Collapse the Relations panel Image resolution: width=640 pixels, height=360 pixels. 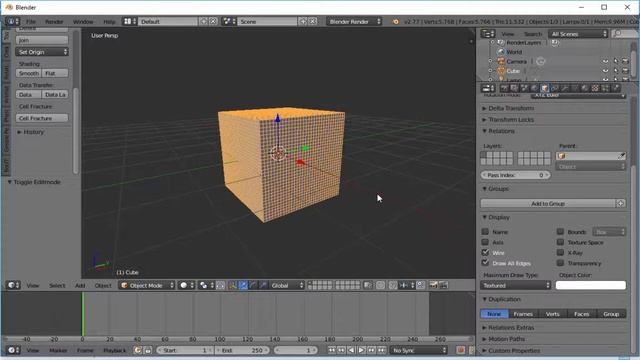[498, 131]
